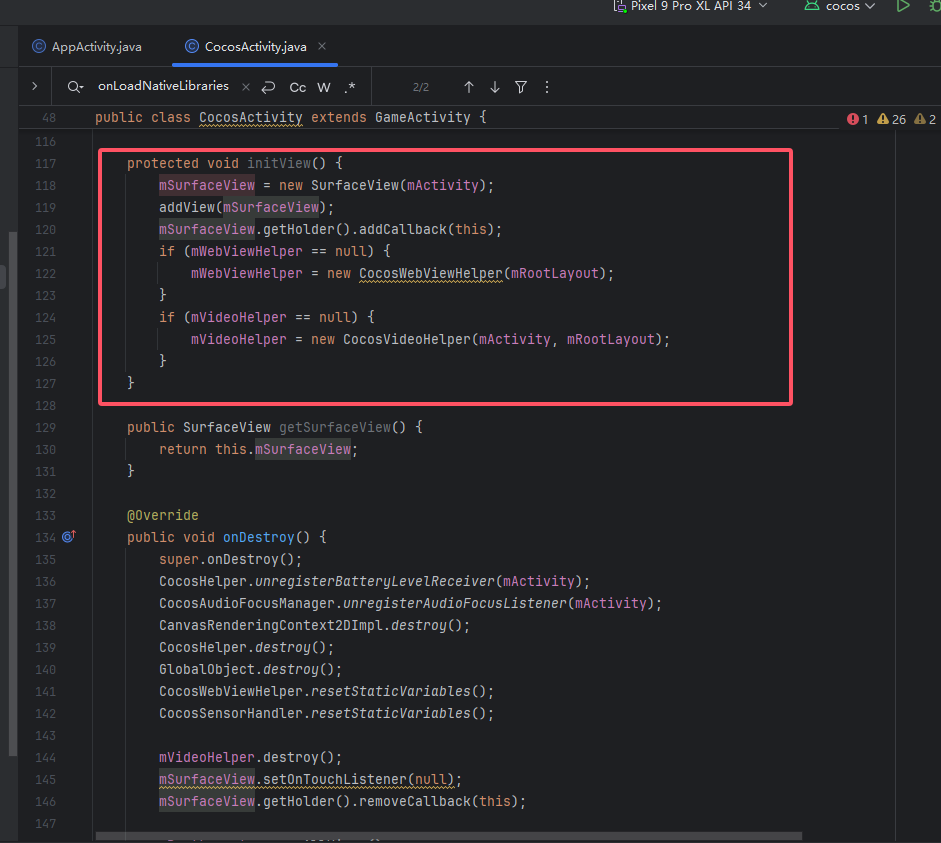Click the Debug app bug icon
The image size is (941, 843).
(933, 6)
